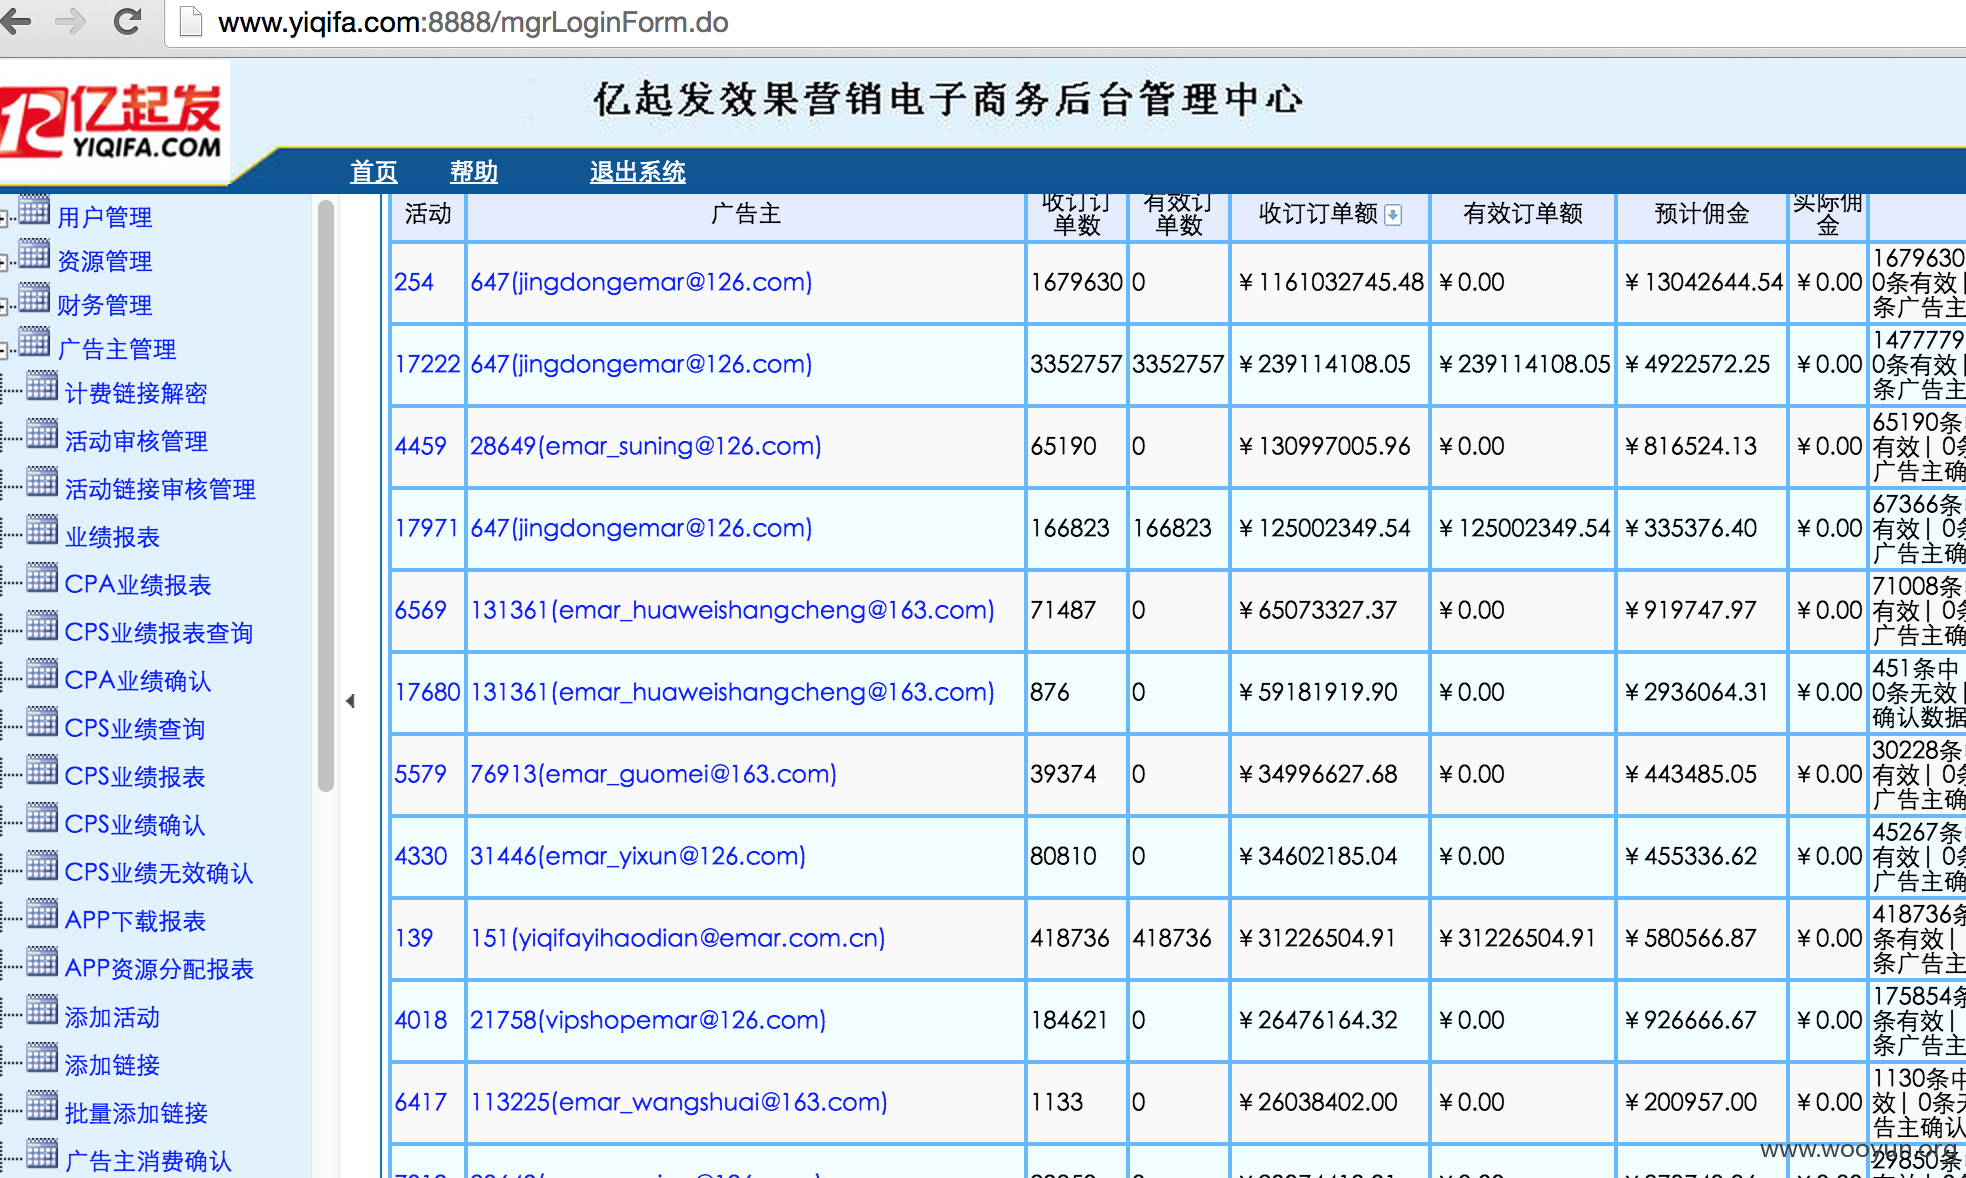Click the browser back arrow icon
Viewport: 1966px width, 1178px height.
(15, 21)
